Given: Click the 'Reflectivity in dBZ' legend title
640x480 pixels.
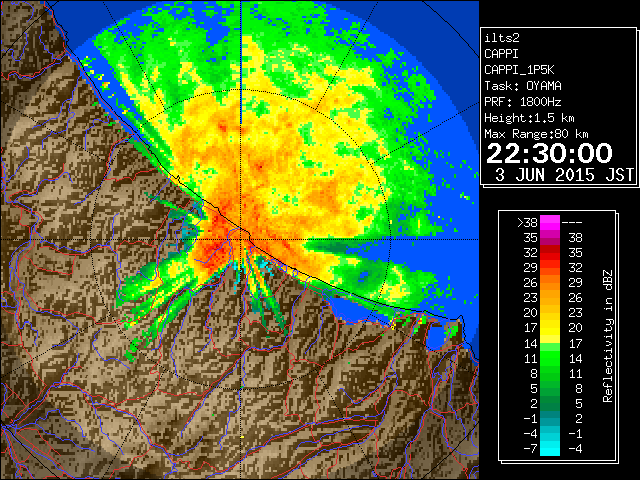Looking at the screenshot, I should point(608,336).
